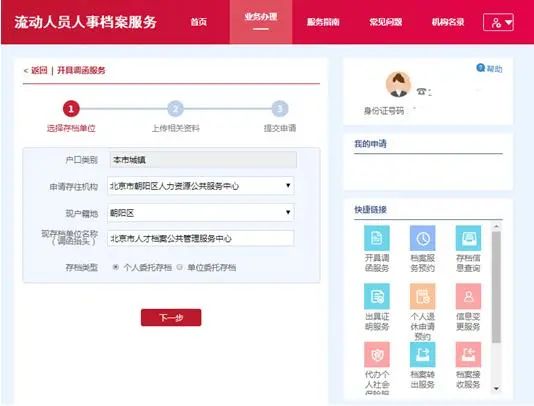Open the 服务指南 nav item
The width and height of the screenshot is (534, 406).
(323, 22)
